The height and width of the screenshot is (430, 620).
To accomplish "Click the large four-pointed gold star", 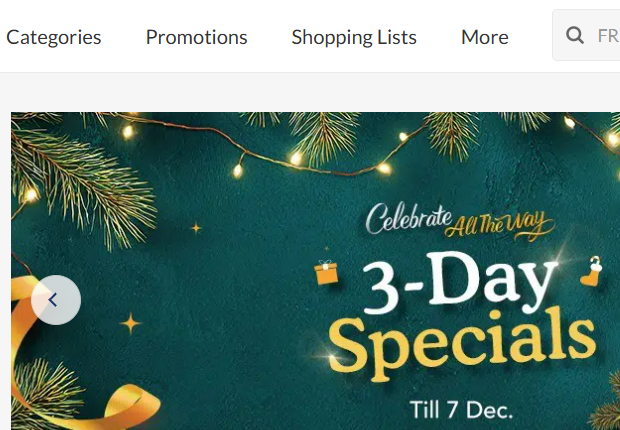I will pos(130,324).
